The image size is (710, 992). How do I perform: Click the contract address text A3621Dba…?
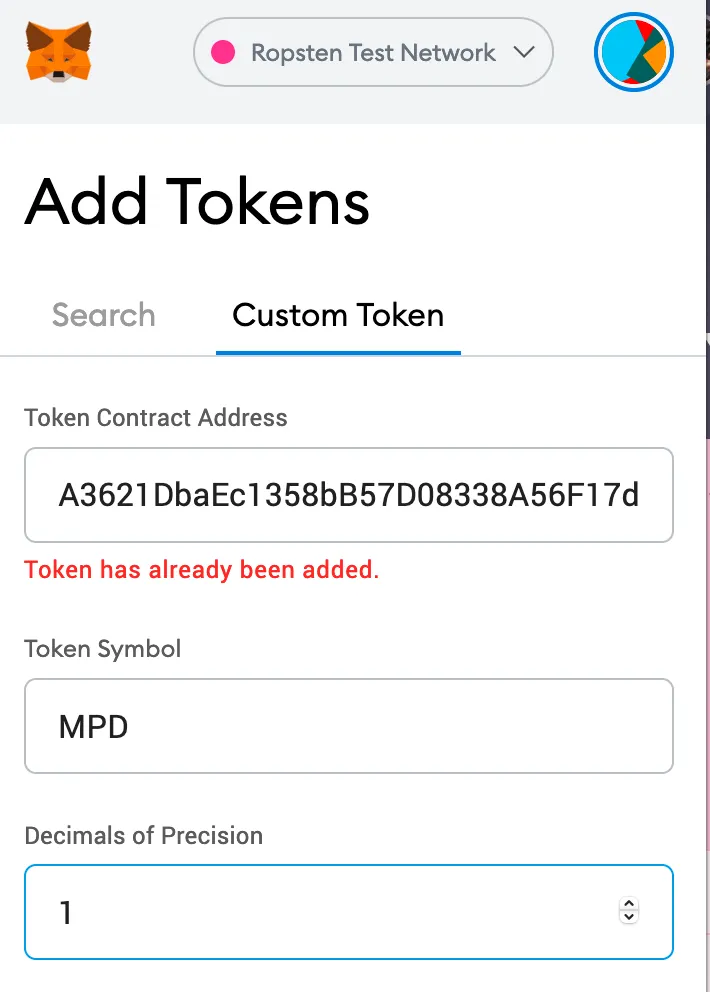348,495
